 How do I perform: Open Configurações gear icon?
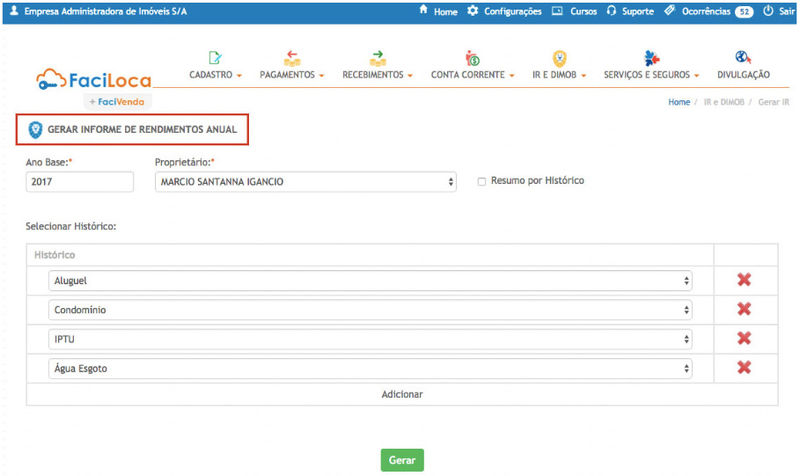473,11
